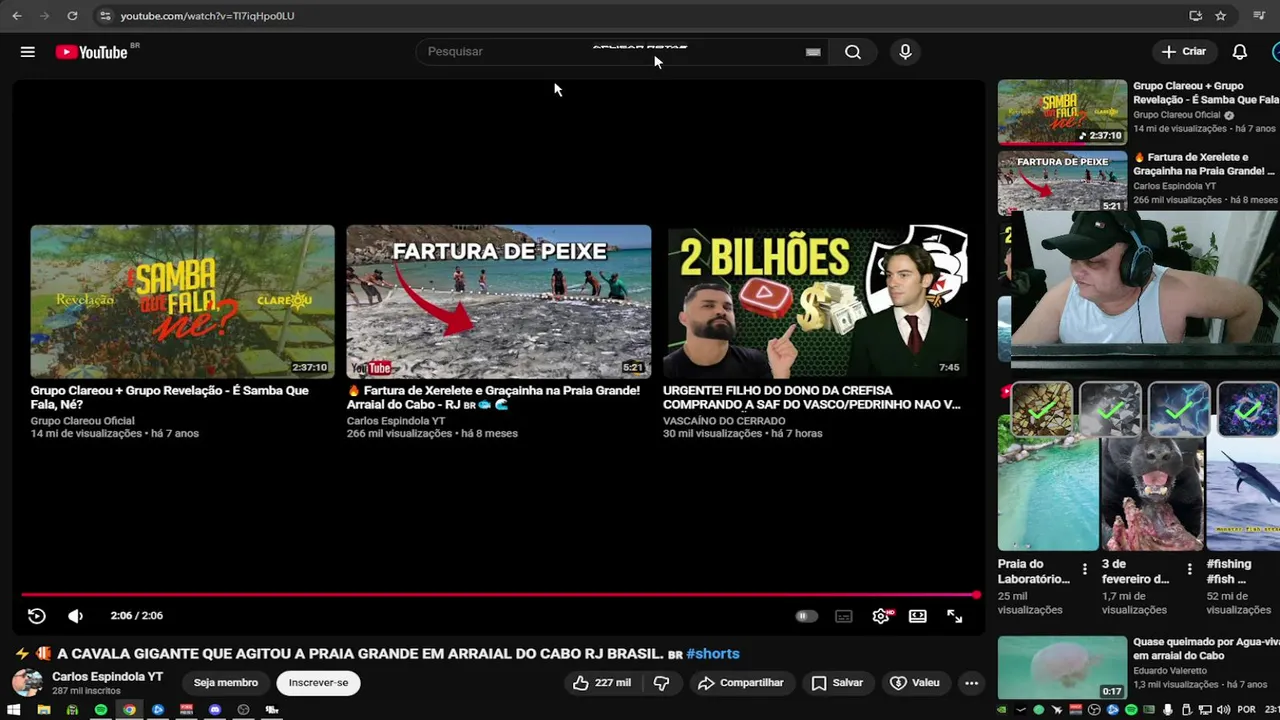Bookmark this page with star icon
This screenshot has width=1280, height=720.
(x=1220, y=16)
